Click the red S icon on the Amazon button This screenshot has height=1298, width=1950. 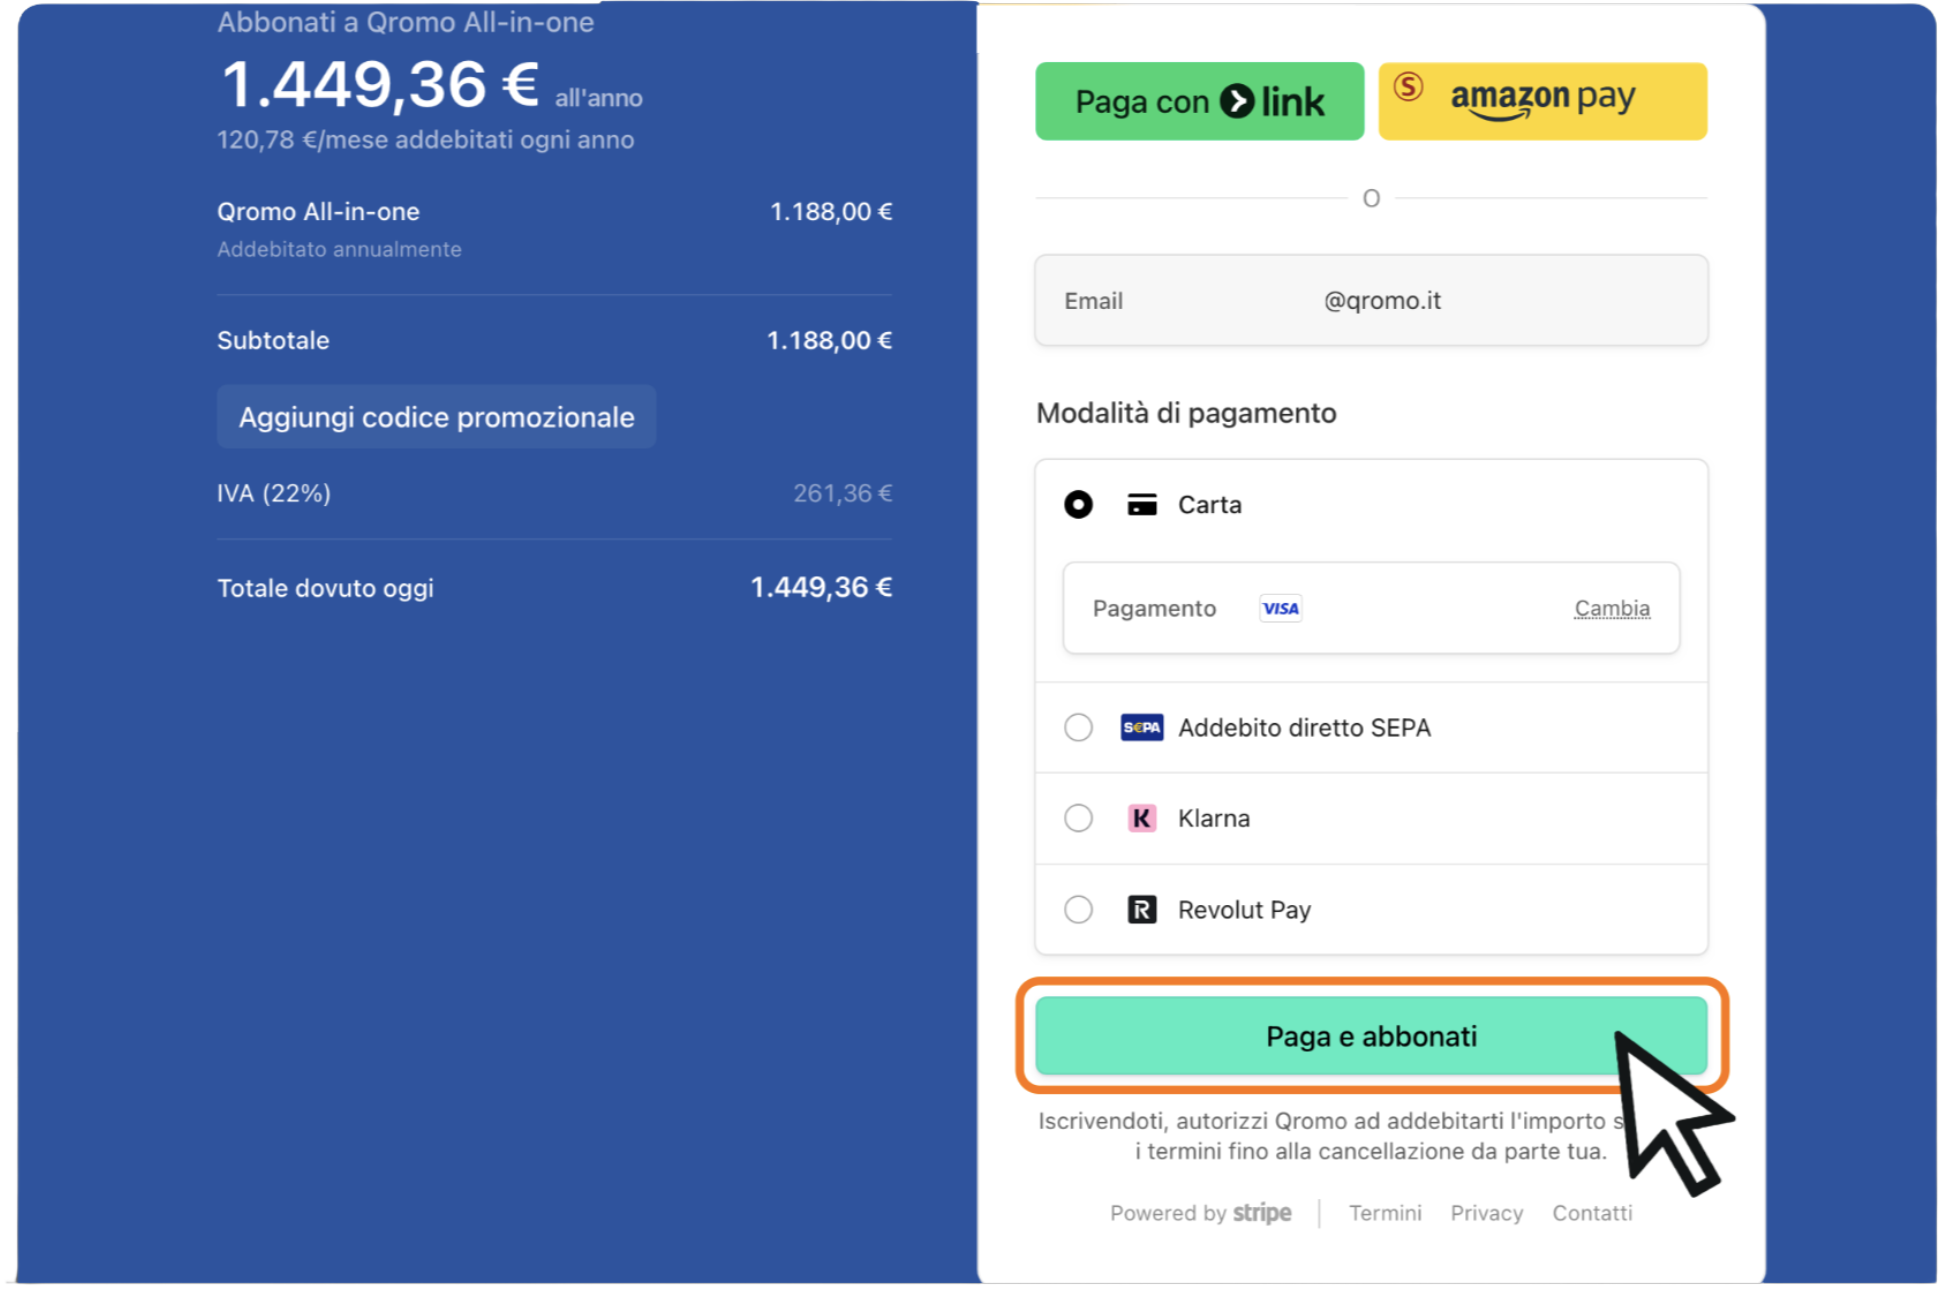pos(1408,87)
